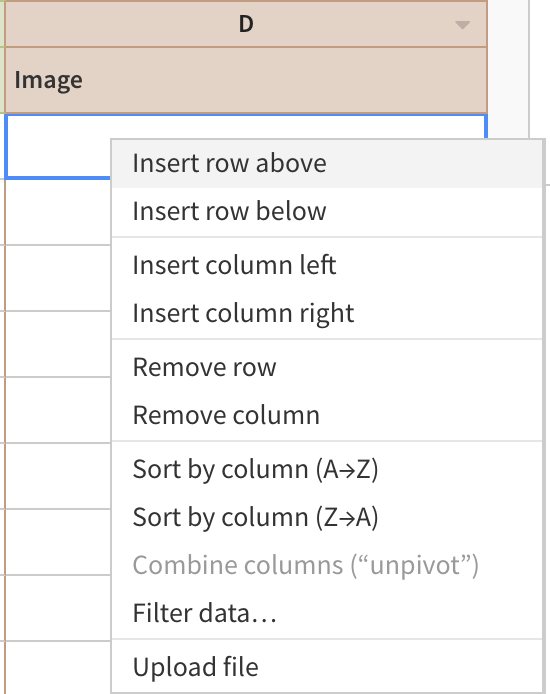Image resolution: width=550 pixels, height=694 pixels.
Task: Select Insert column left
Action: (327, 265)
